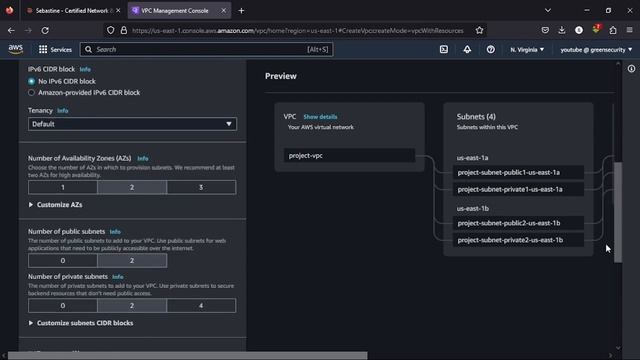Set Availability Zones count to 2

point(132,187)
